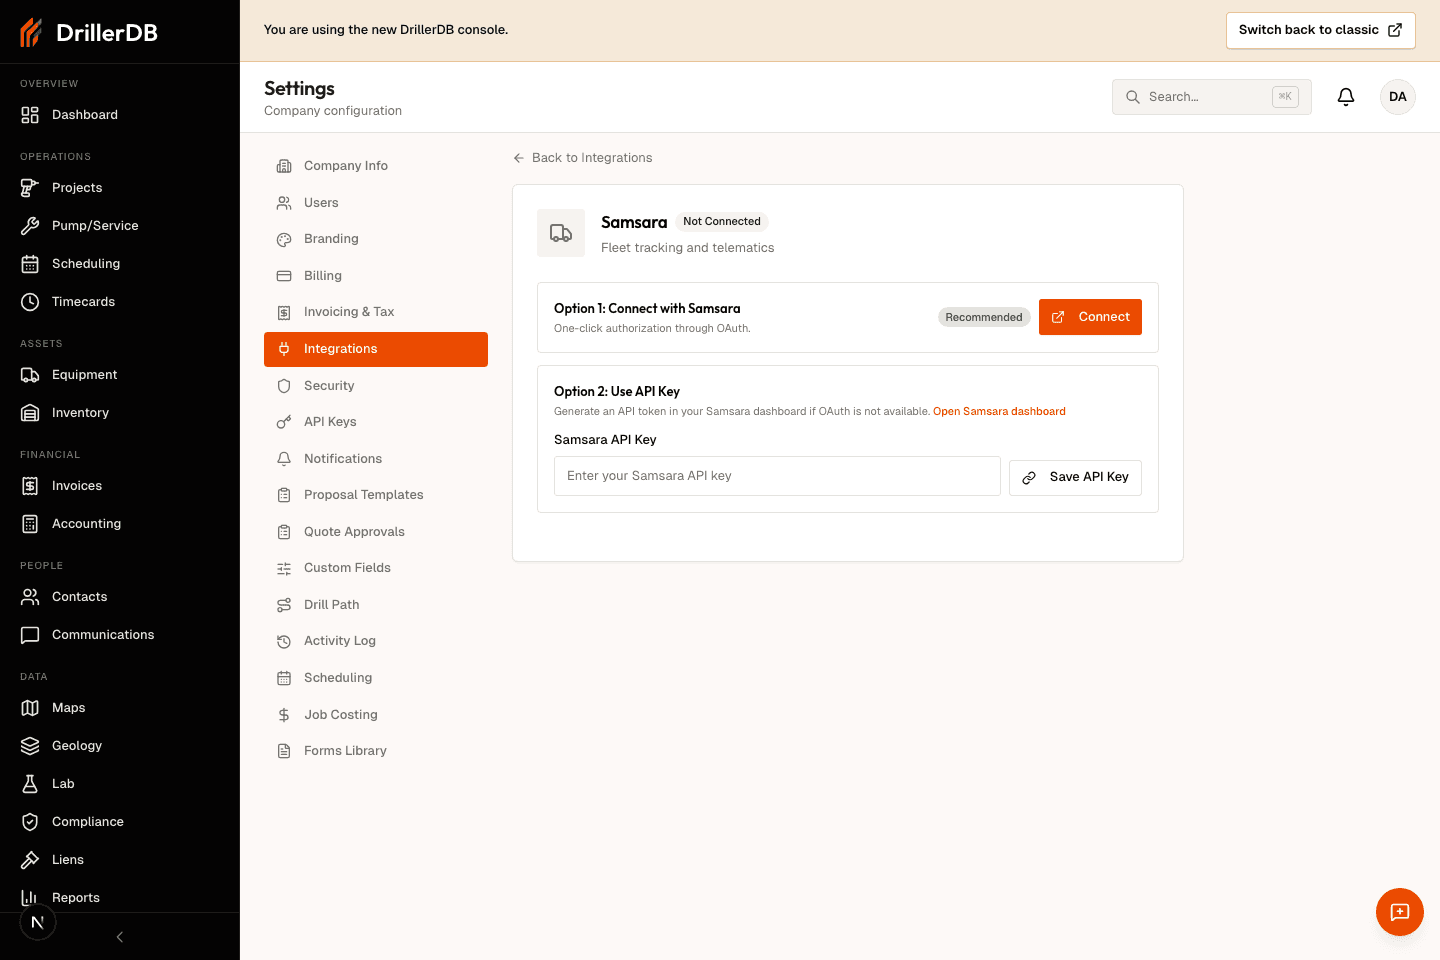
Task: Open Pump/Service wrench icon
Action: click(x=30, y=226)
